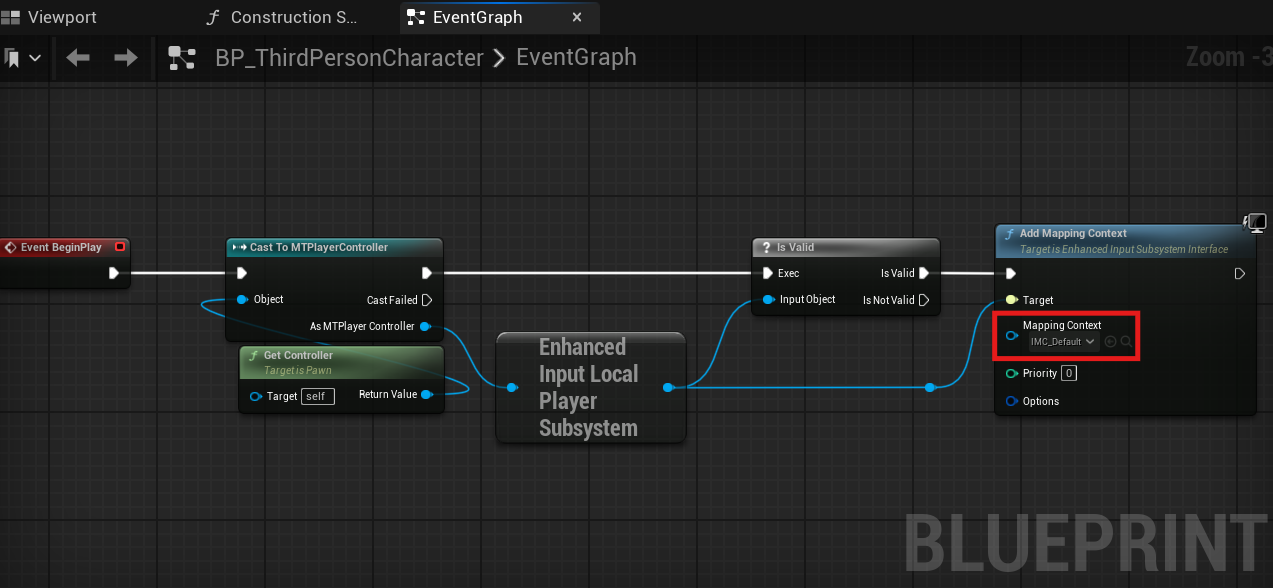The width and height of the screenshot is (1273, 588).
Task: Click the Cast node's exec input pin
Action: pyautogui.click(x=241, y=273)
